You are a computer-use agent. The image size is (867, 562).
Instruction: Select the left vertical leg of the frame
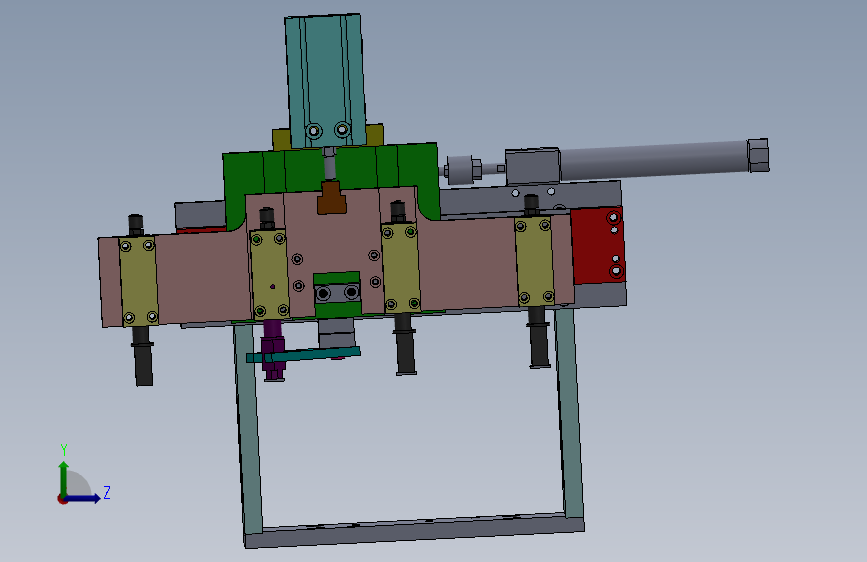249,429
